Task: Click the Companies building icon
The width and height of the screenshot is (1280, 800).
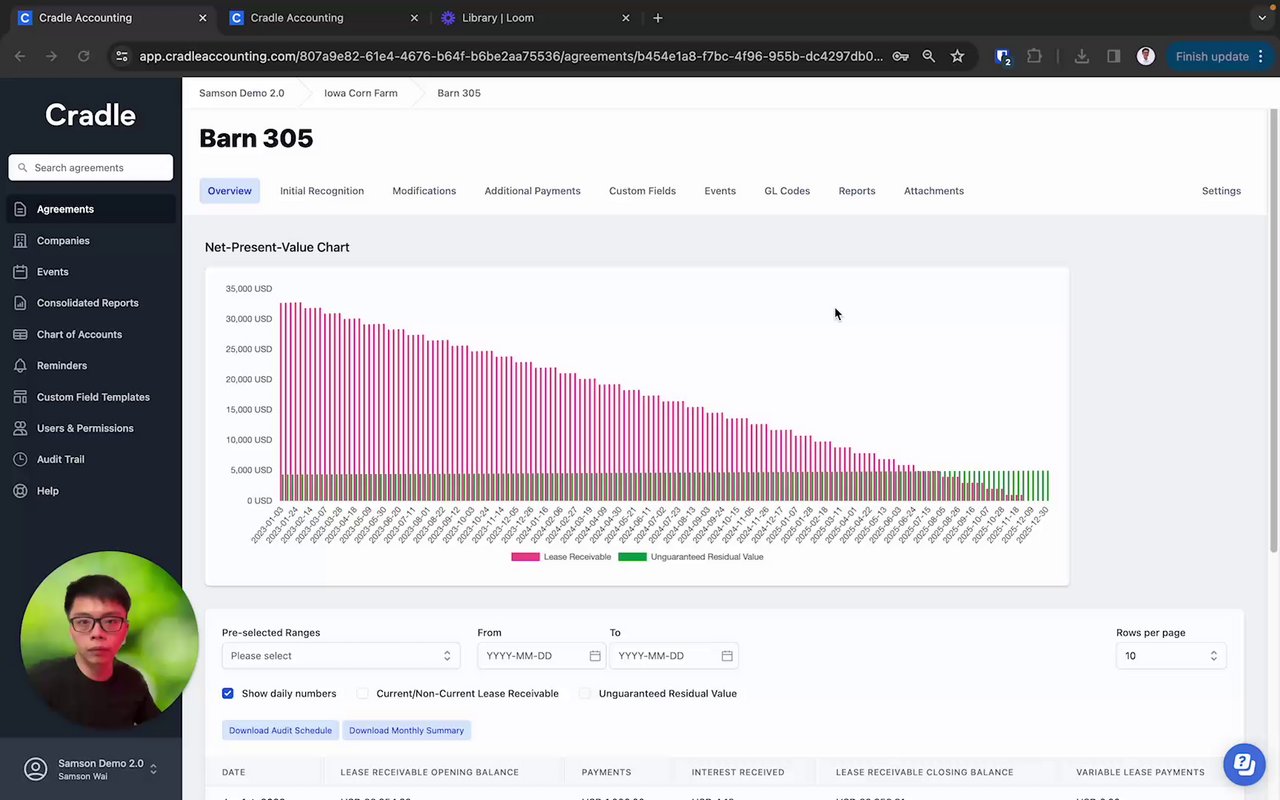Action: pyautogui.click(x=20, y=241)
